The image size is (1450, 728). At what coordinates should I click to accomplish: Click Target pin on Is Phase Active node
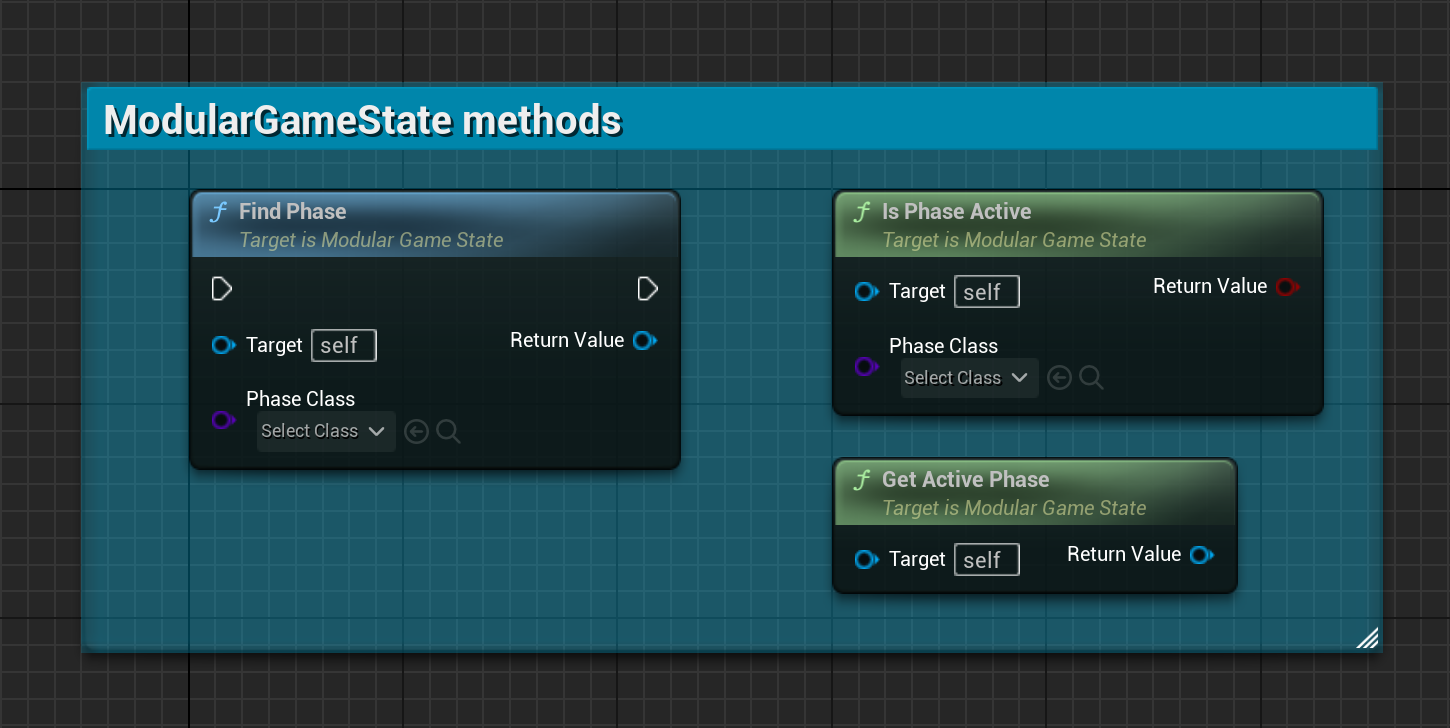point(866,292)
